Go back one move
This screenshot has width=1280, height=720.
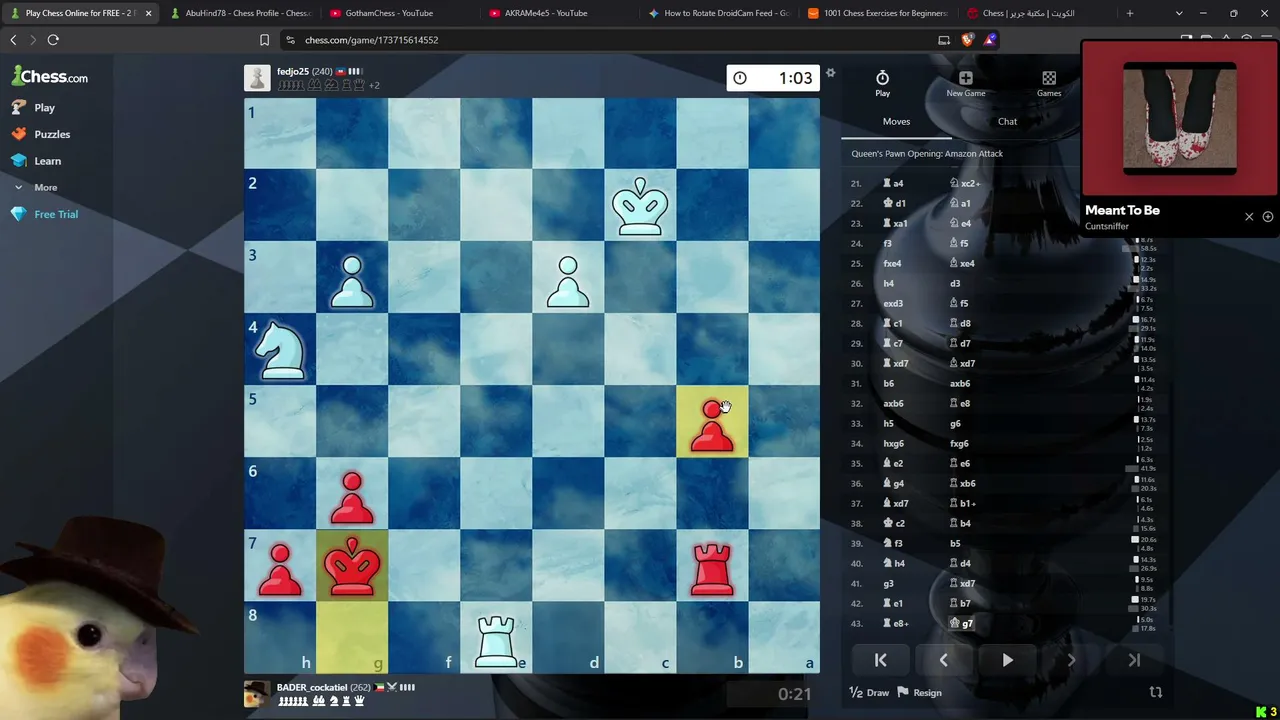coord(943,660)
